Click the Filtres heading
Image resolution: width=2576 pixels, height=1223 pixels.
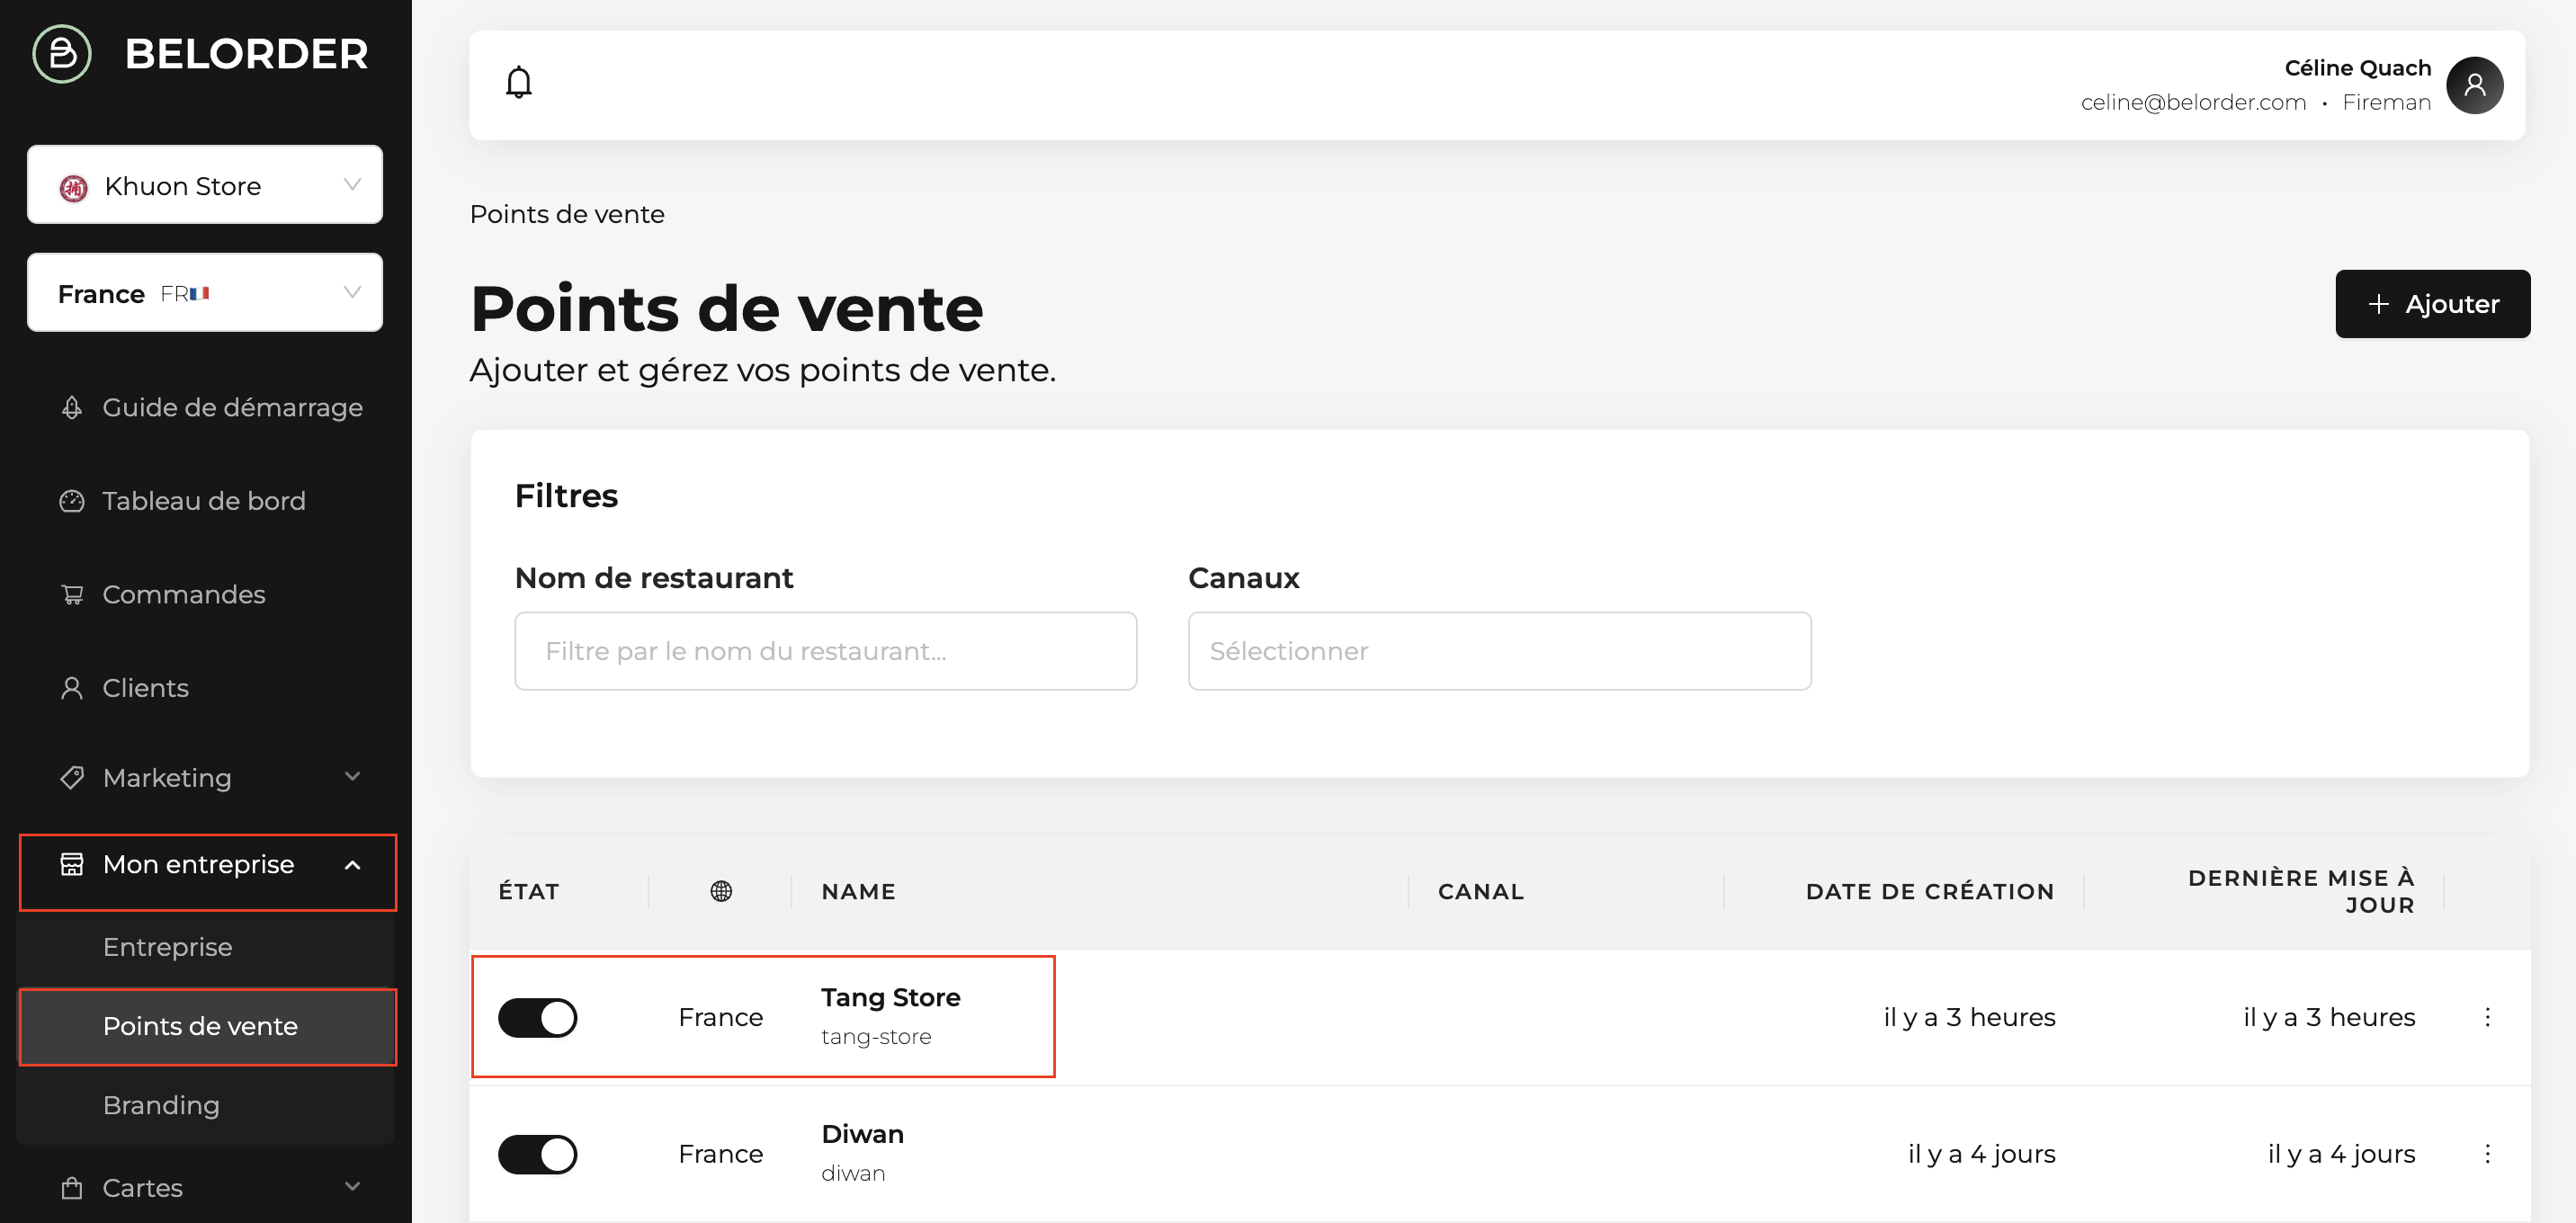(x=566, y=496)
